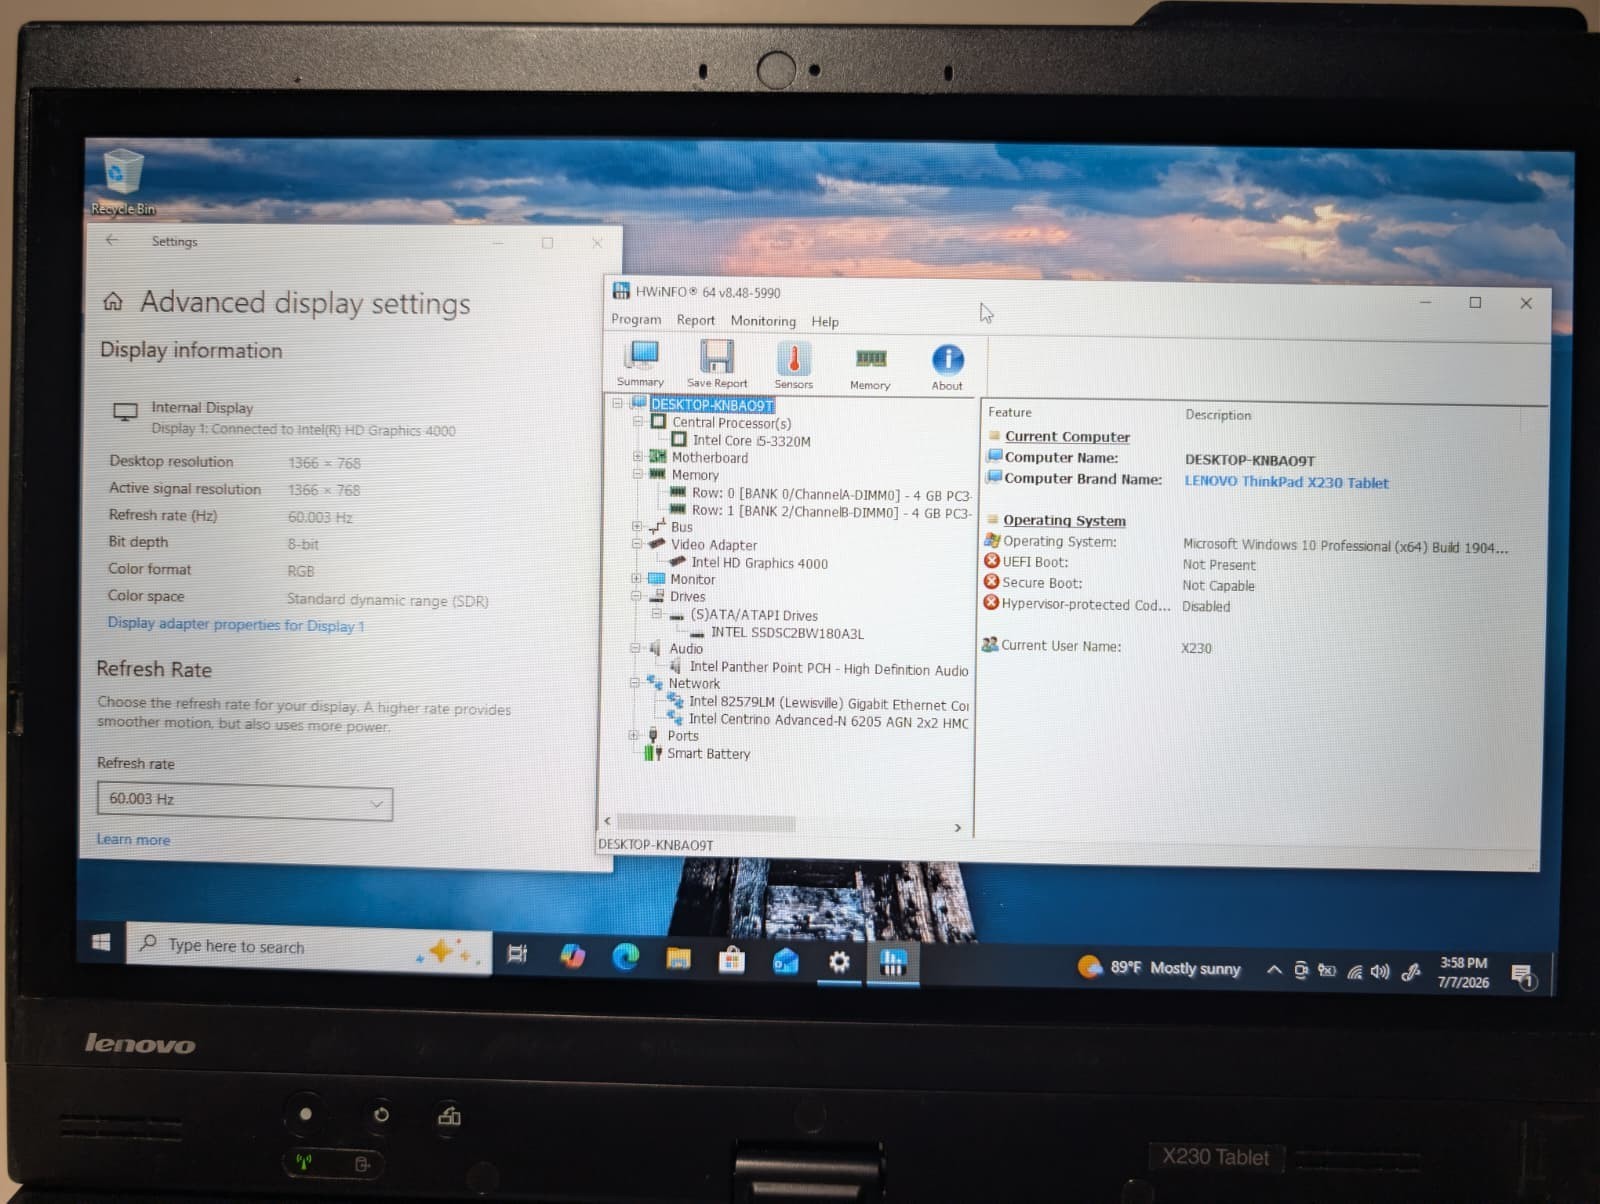Open the notification center icon
1600x1204 pixels.
pyautogui.click(x=1522, y=975)
